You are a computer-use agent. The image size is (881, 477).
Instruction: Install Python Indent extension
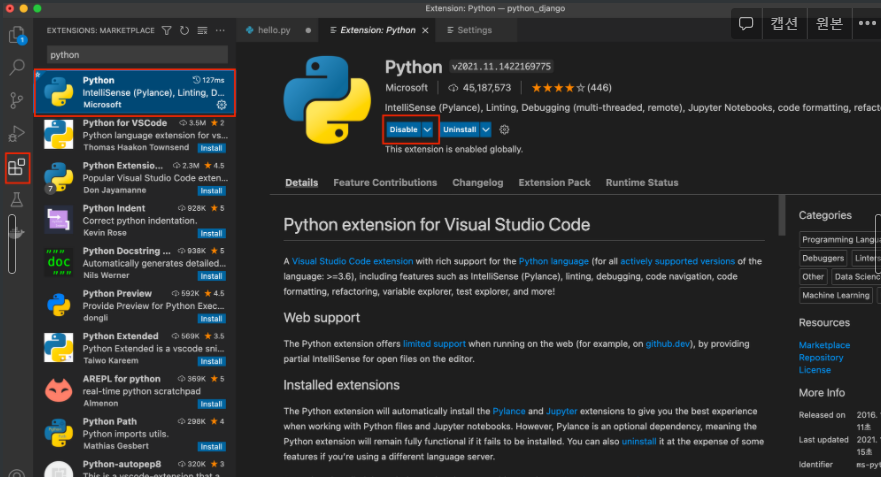211,234
